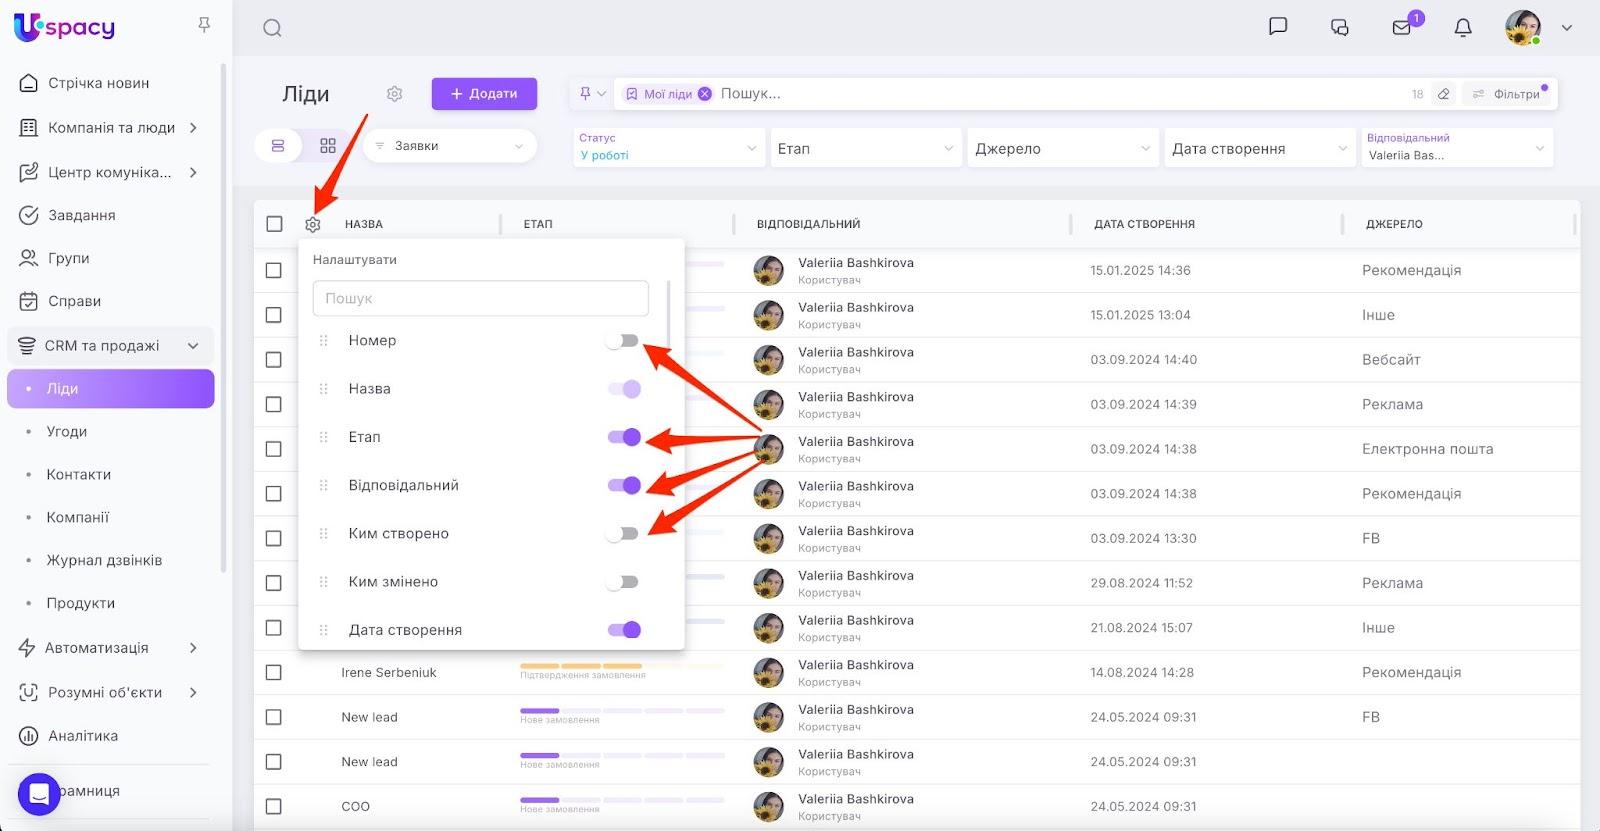Go to Угоди in the sidebar
This screenshot has width=1600, height=831.
pyautogui.click(x=66, y=432)
